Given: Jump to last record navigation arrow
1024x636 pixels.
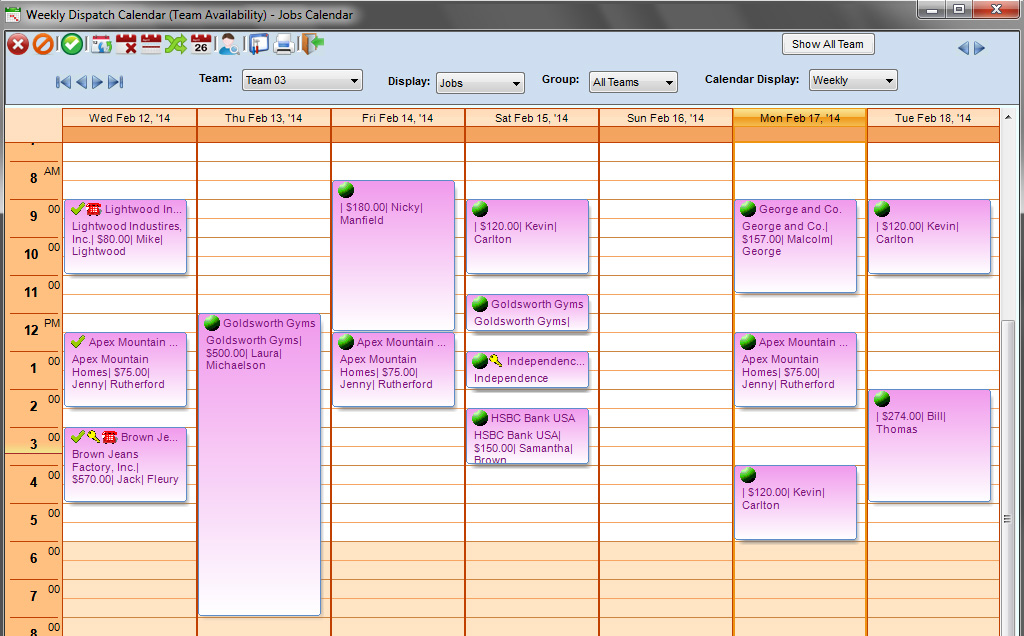Looking at the screenshot, I should [116, 82].
